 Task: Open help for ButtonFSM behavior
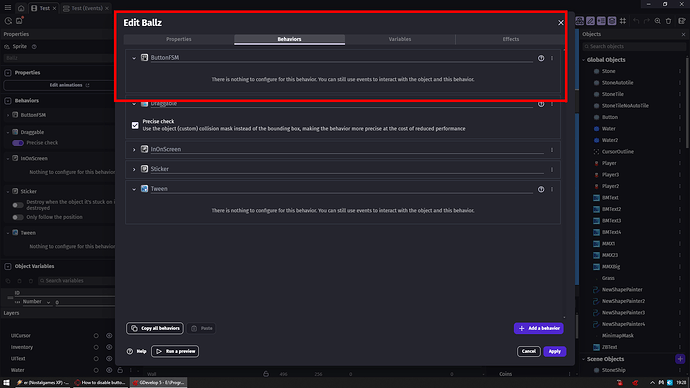pos(541,58)
